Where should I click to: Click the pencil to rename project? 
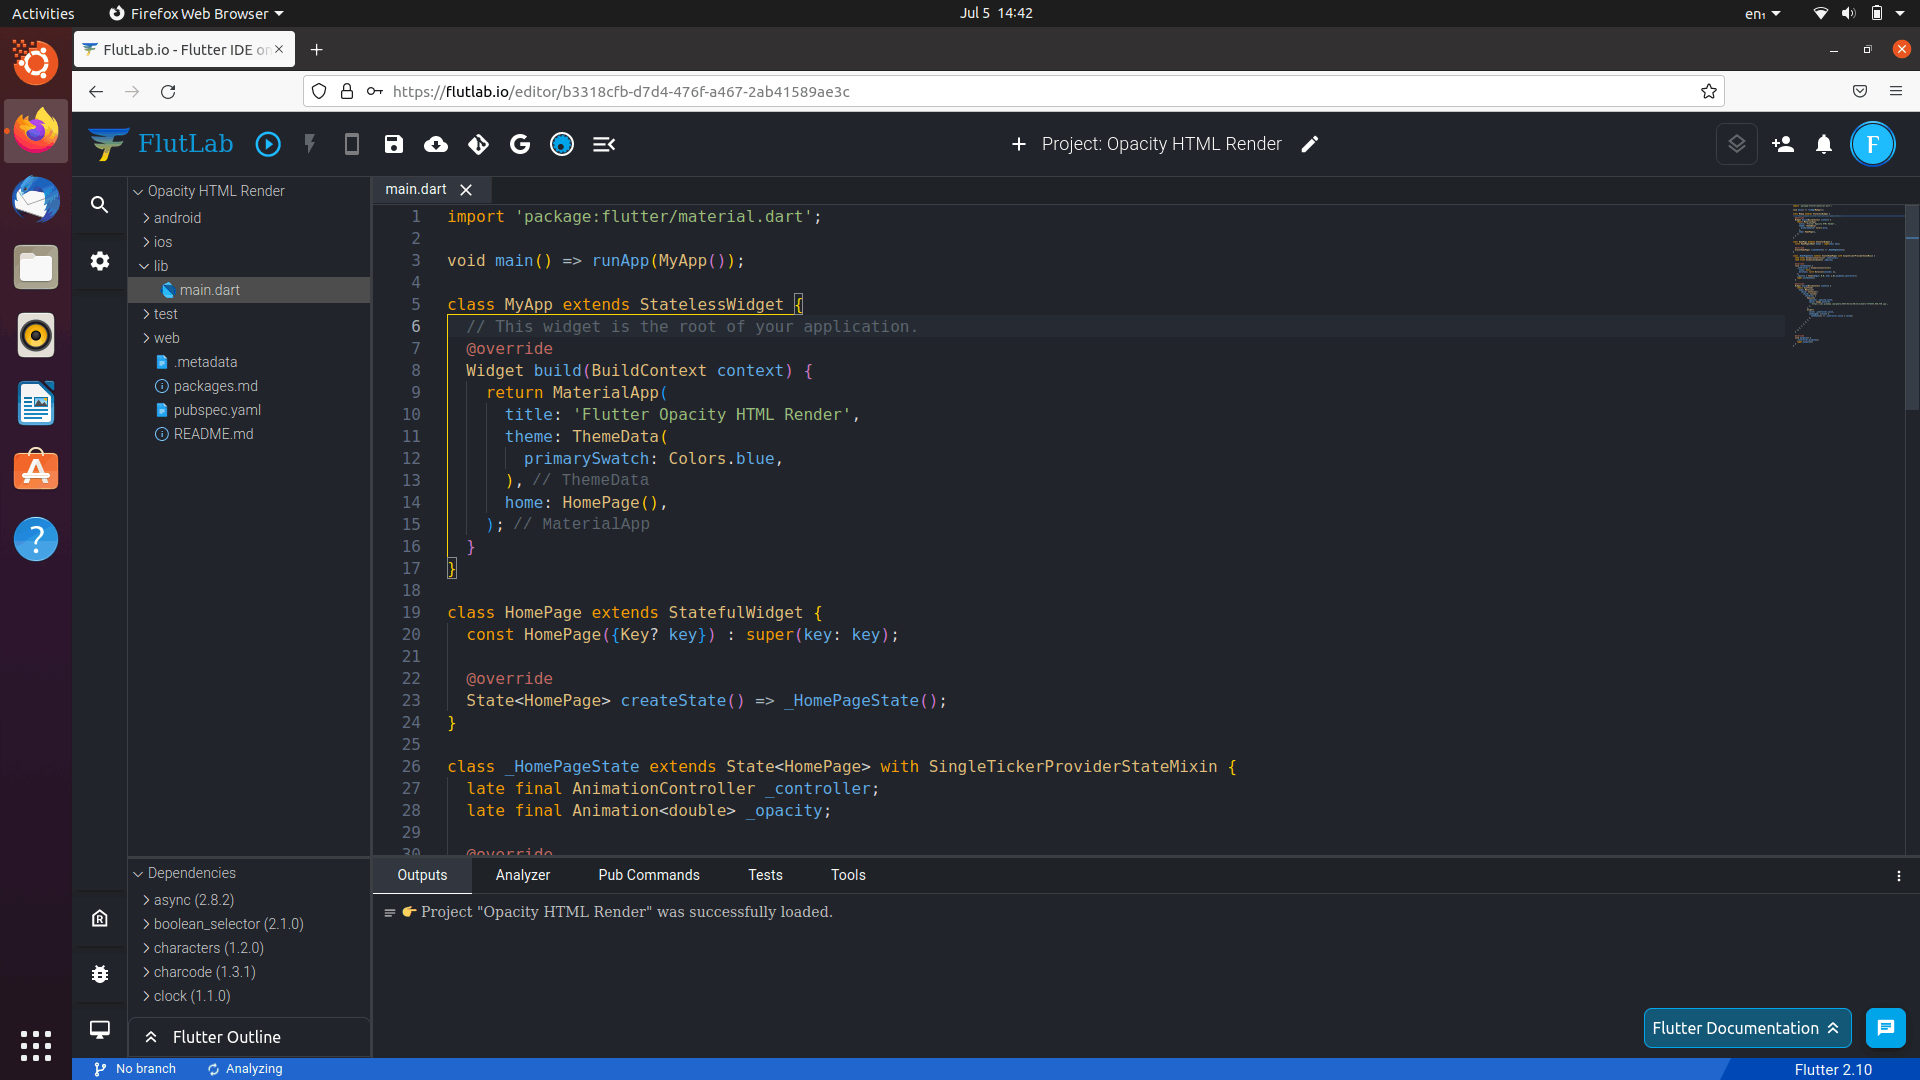[x=1310, y=144]
